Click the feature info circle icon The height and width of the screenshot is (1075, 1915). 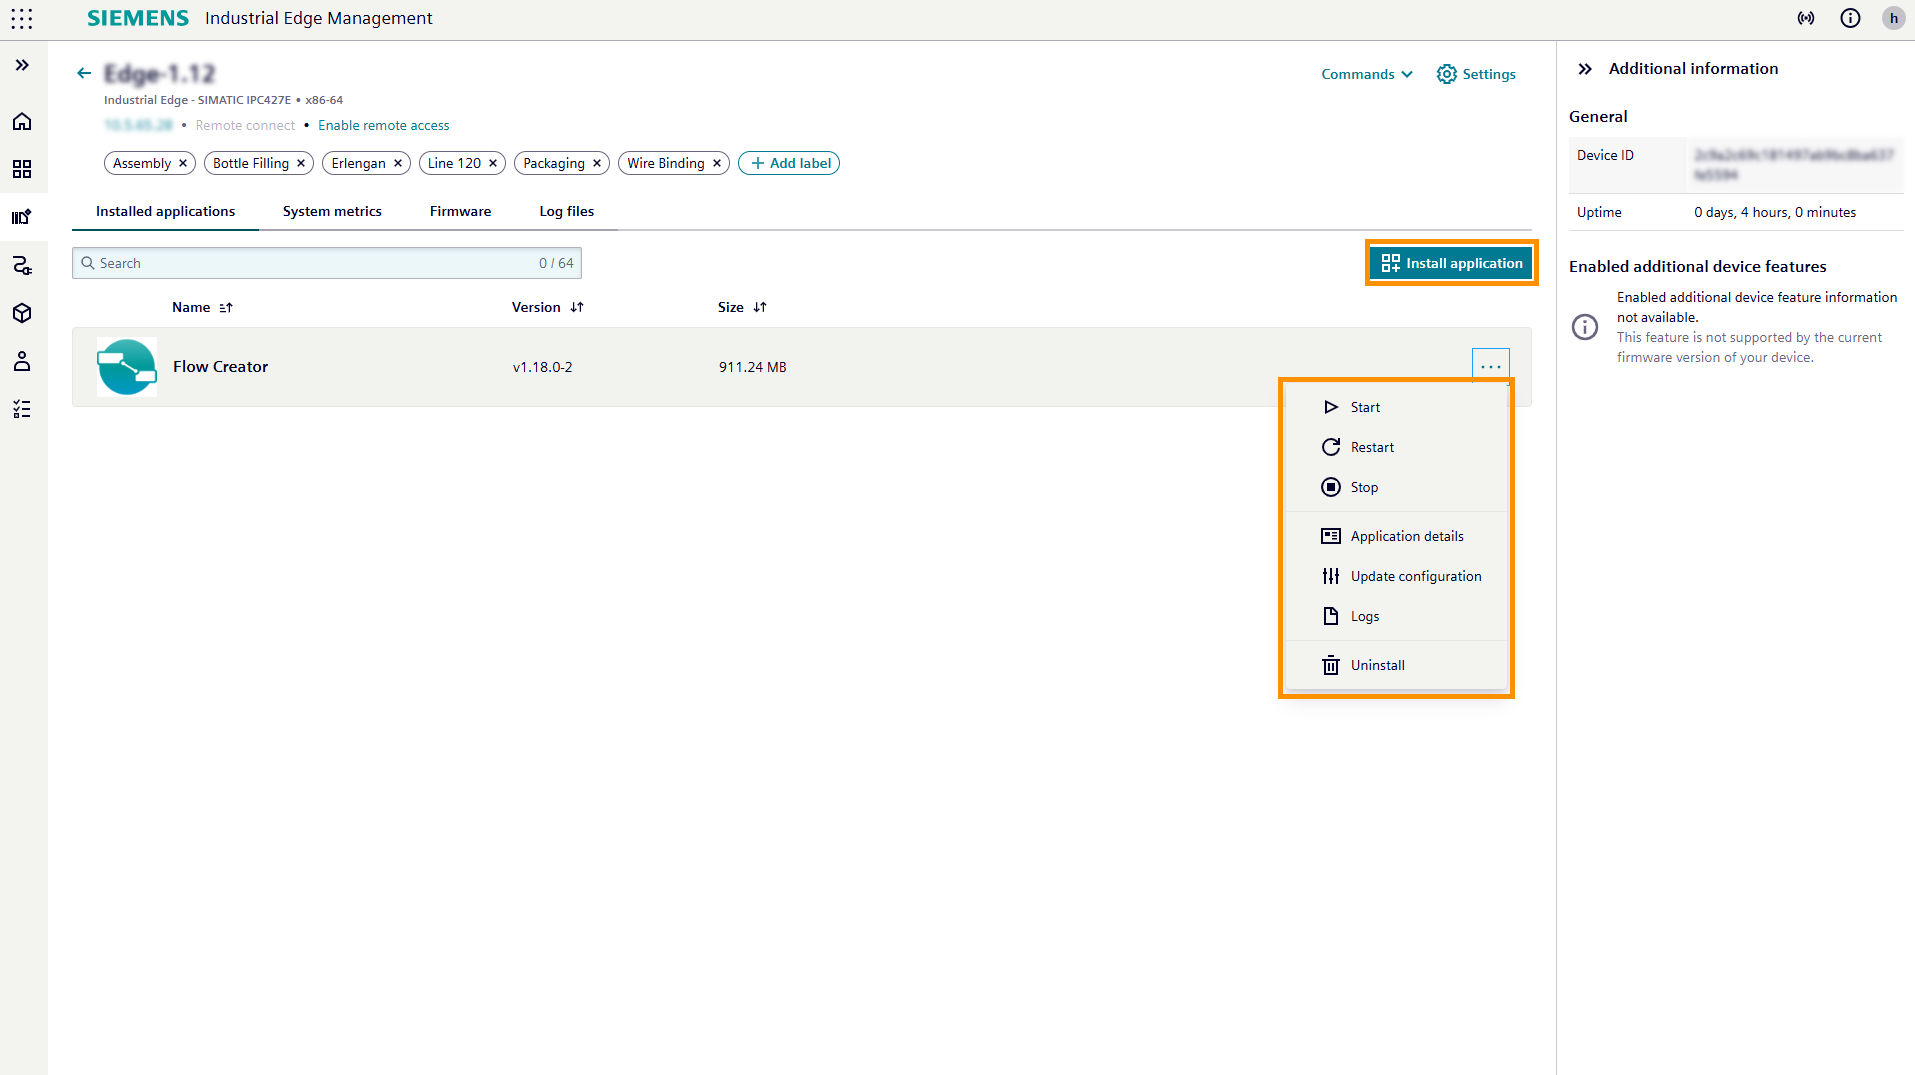[1585, 327]
